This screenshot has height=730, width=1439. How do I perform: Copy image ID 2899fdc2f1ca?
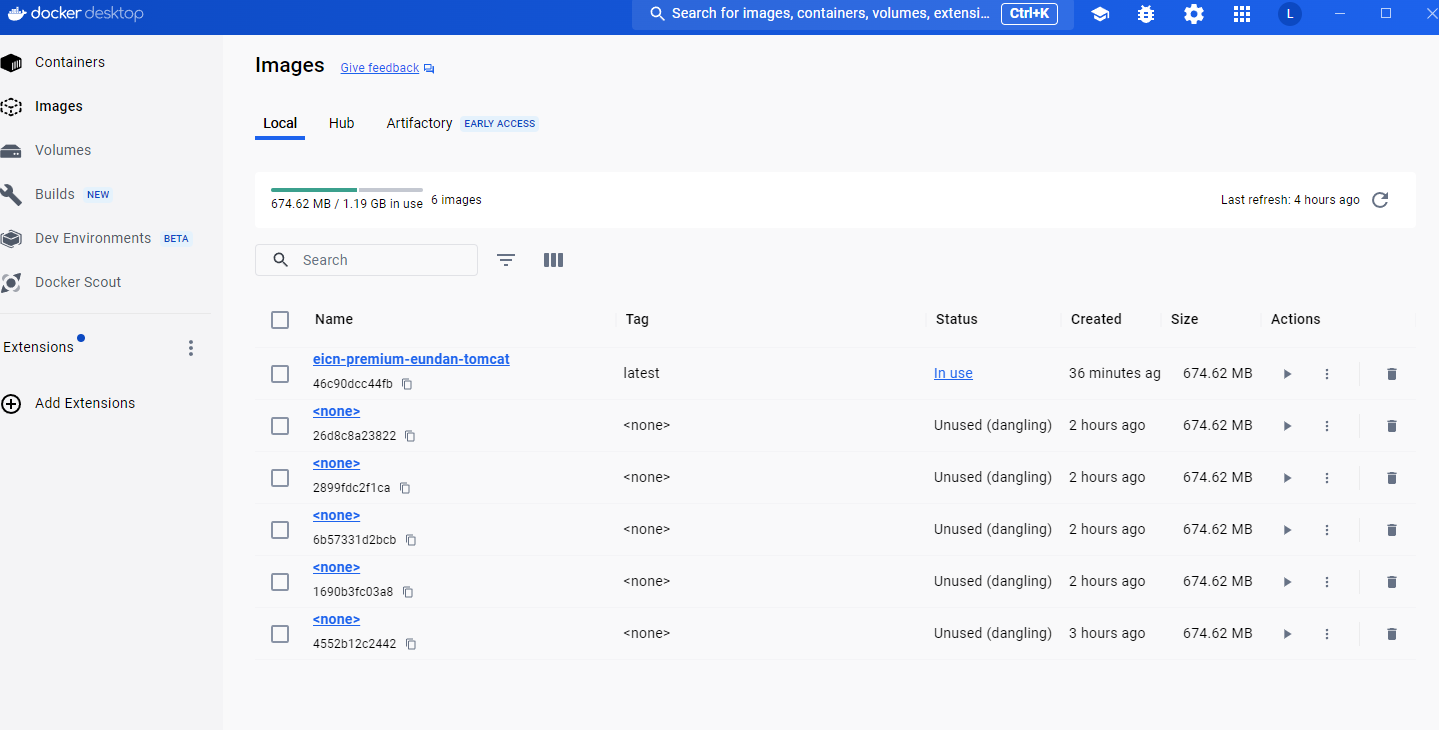click(x=405, y=488)
